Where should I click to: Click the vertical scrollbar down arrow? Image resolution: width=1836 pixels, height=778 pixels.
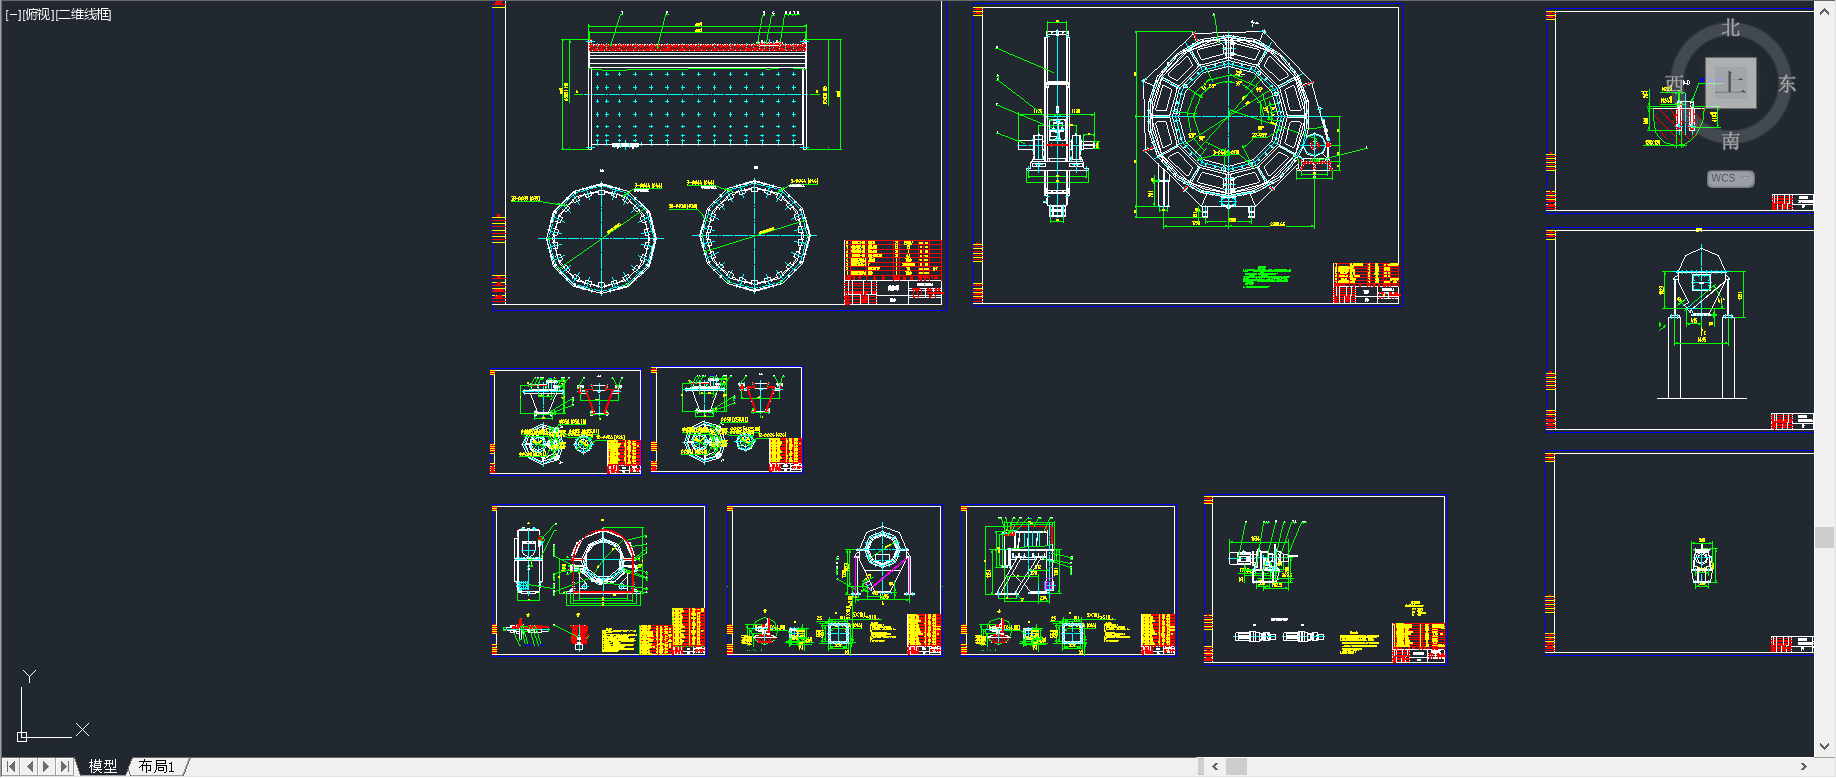(1825, 746)
